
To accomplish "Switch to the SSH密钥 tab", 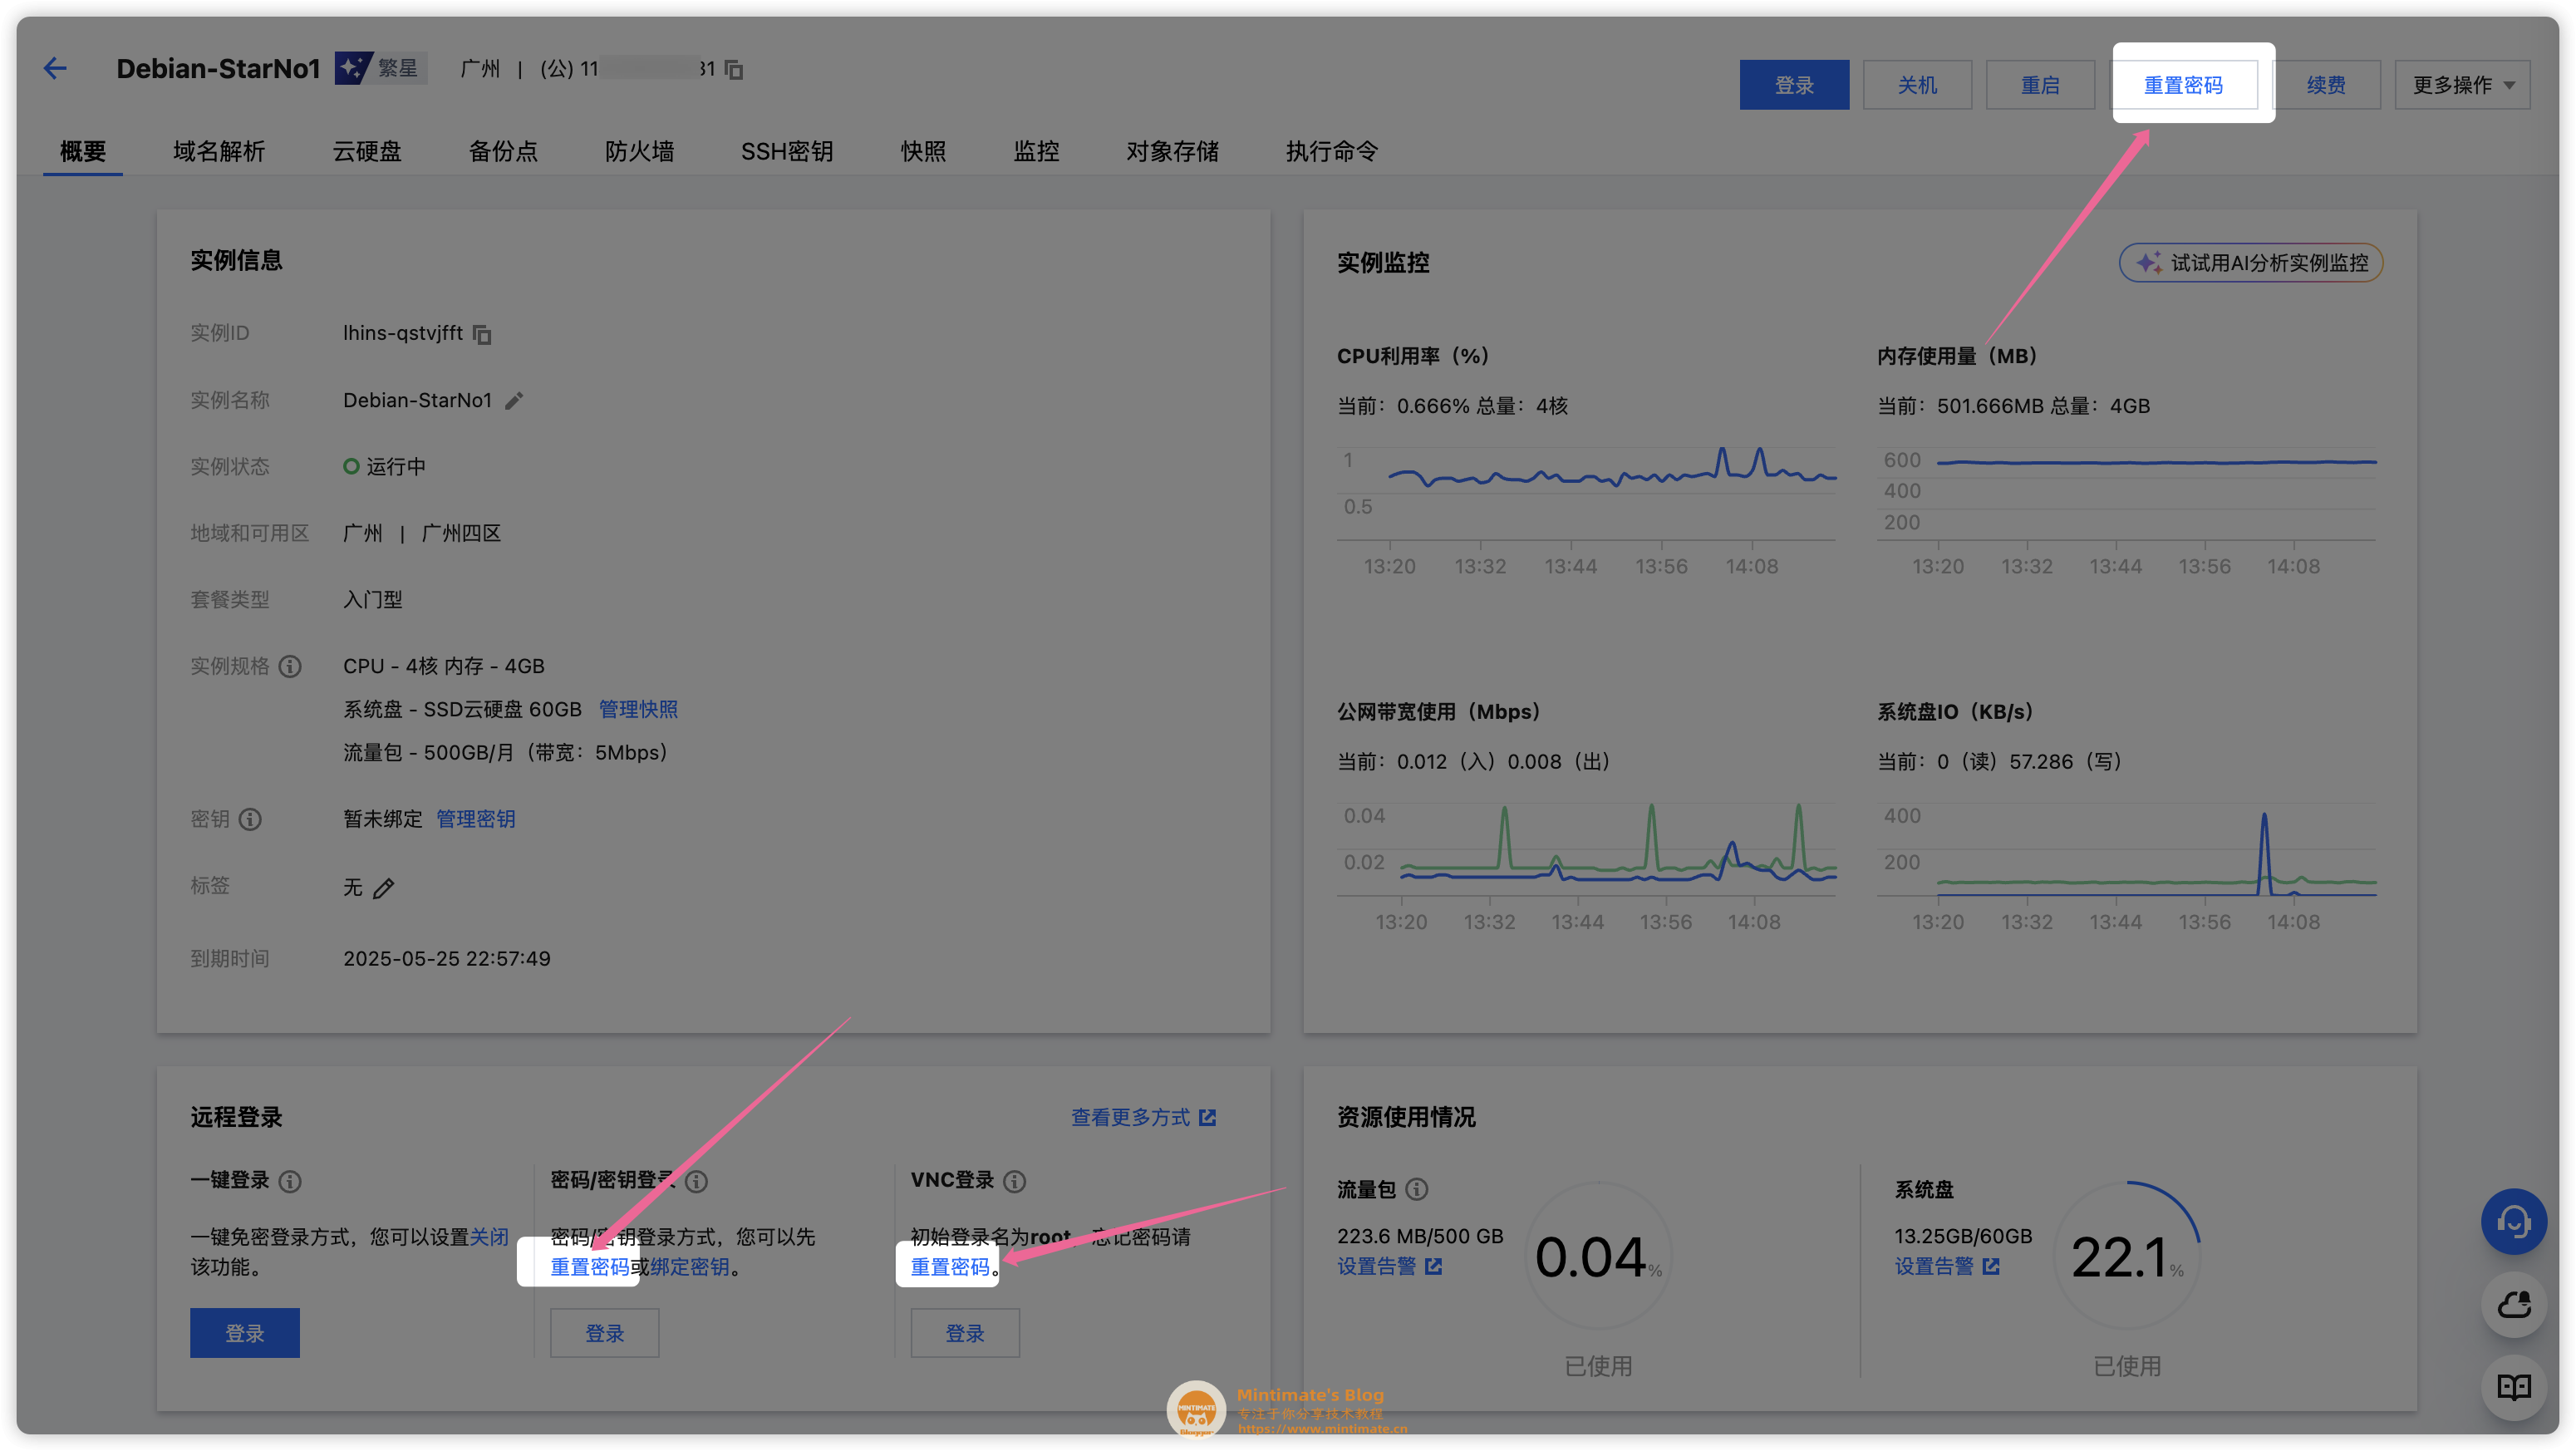I will [x=787, y=152].
